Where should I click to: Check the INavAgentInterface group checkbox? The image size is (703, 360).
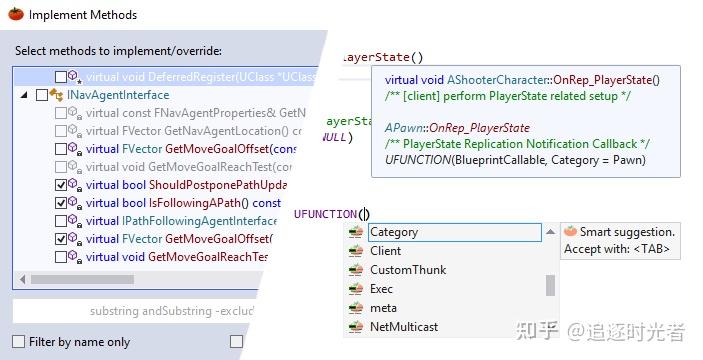click(x=42, y=95)
